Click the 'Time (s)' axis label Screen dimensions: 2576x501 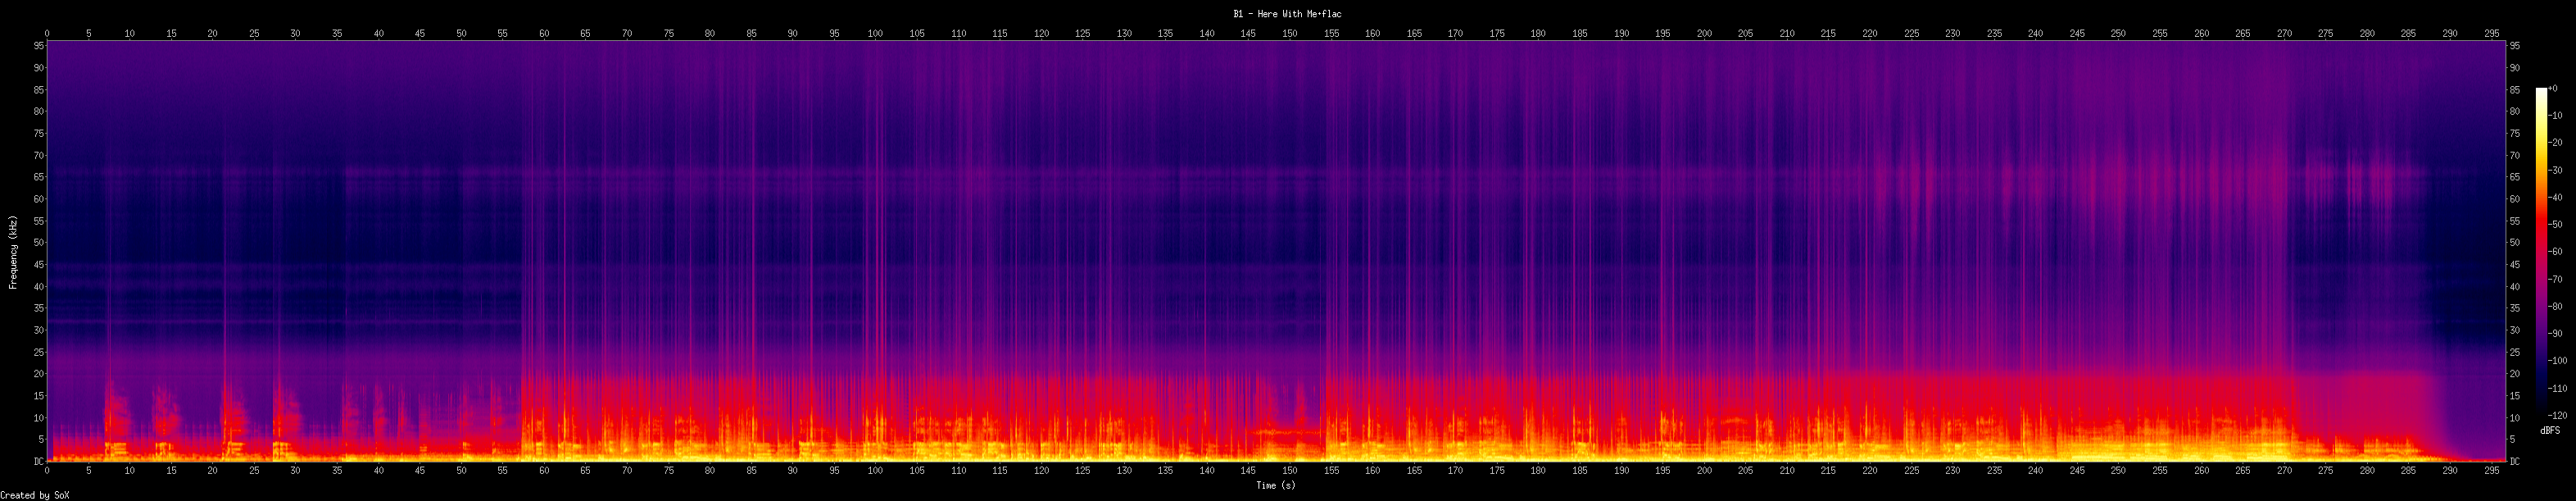click(x=1275, y=486)
